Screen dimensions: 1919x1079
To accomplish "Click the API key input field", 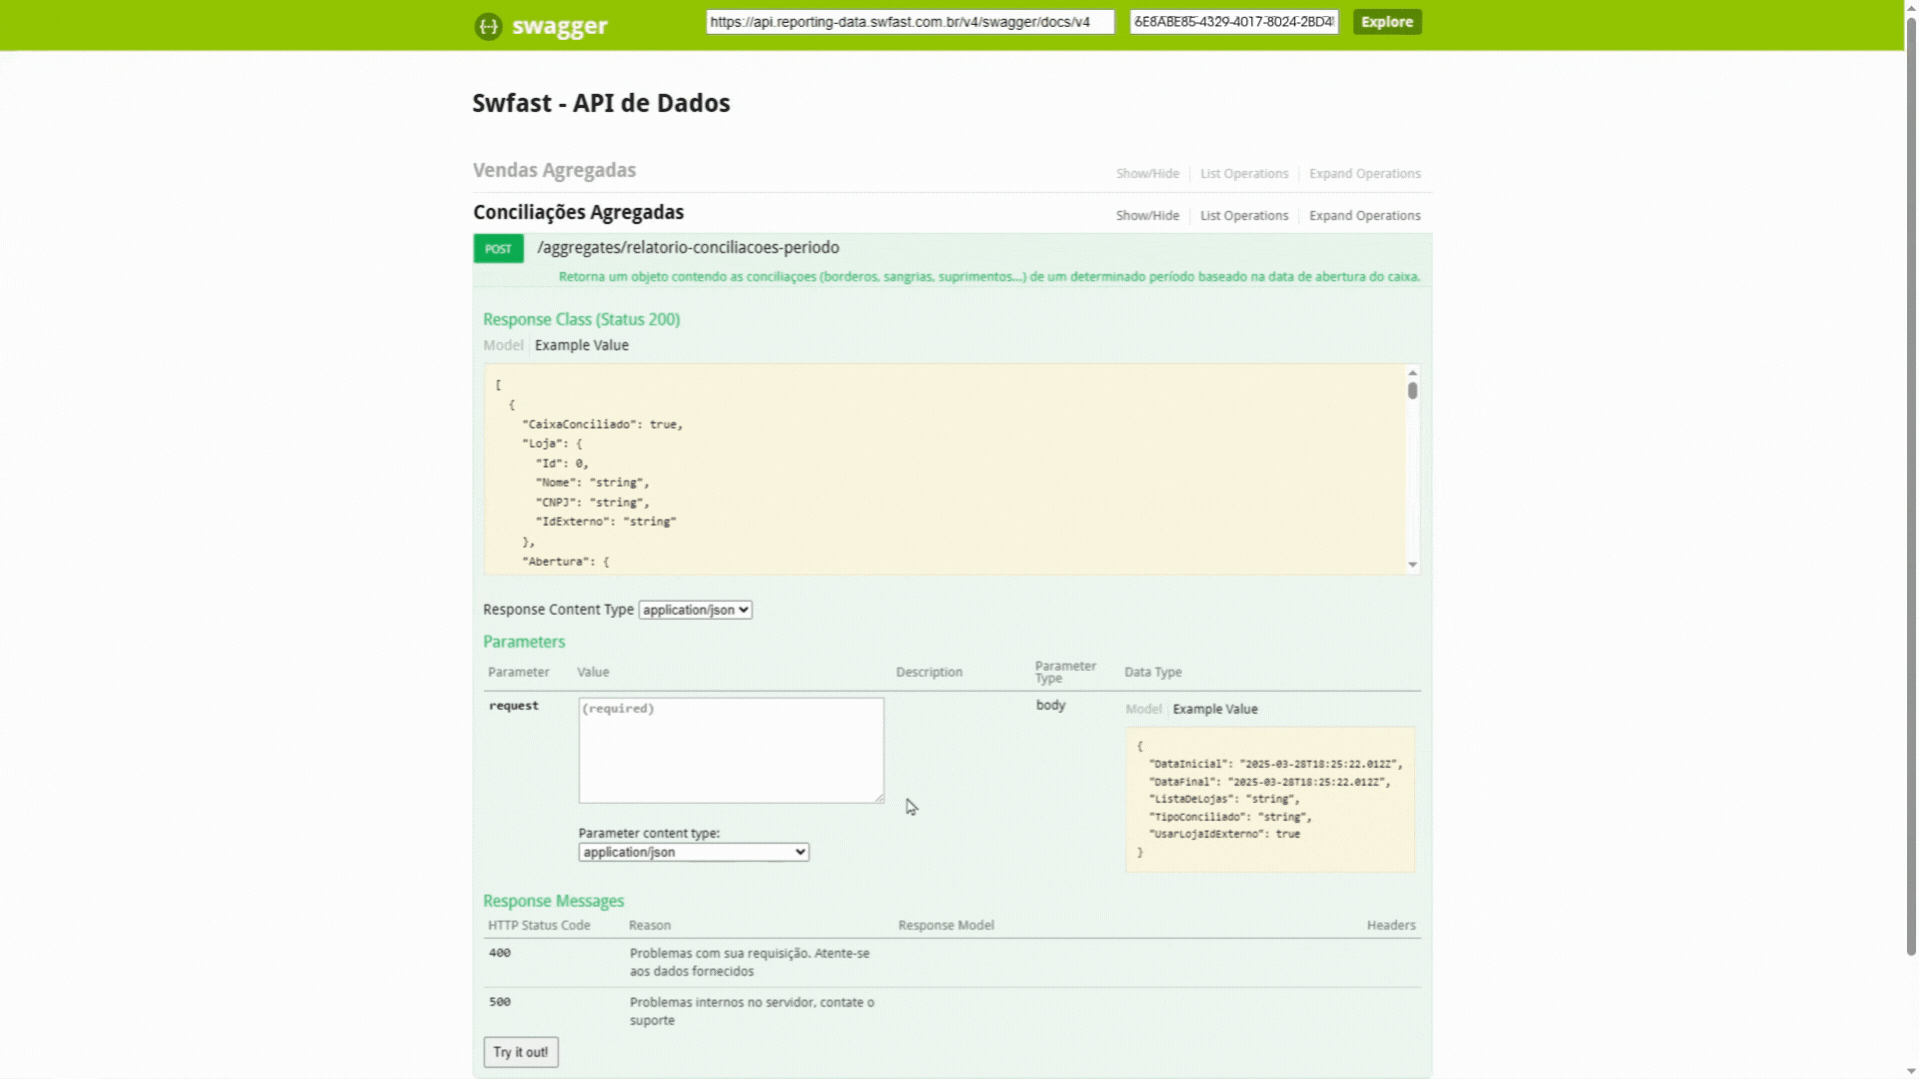I will click(1233, 22).
